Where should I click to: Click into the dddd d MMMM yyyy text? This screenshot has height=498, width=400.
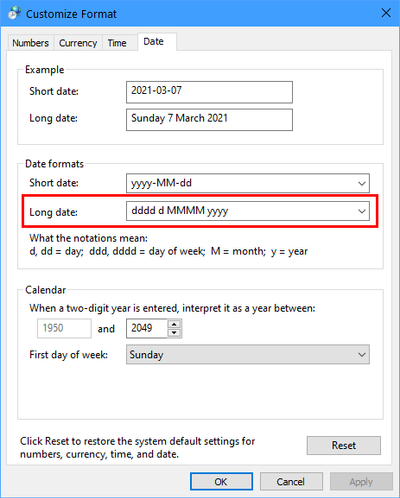[x=180, y=211]
